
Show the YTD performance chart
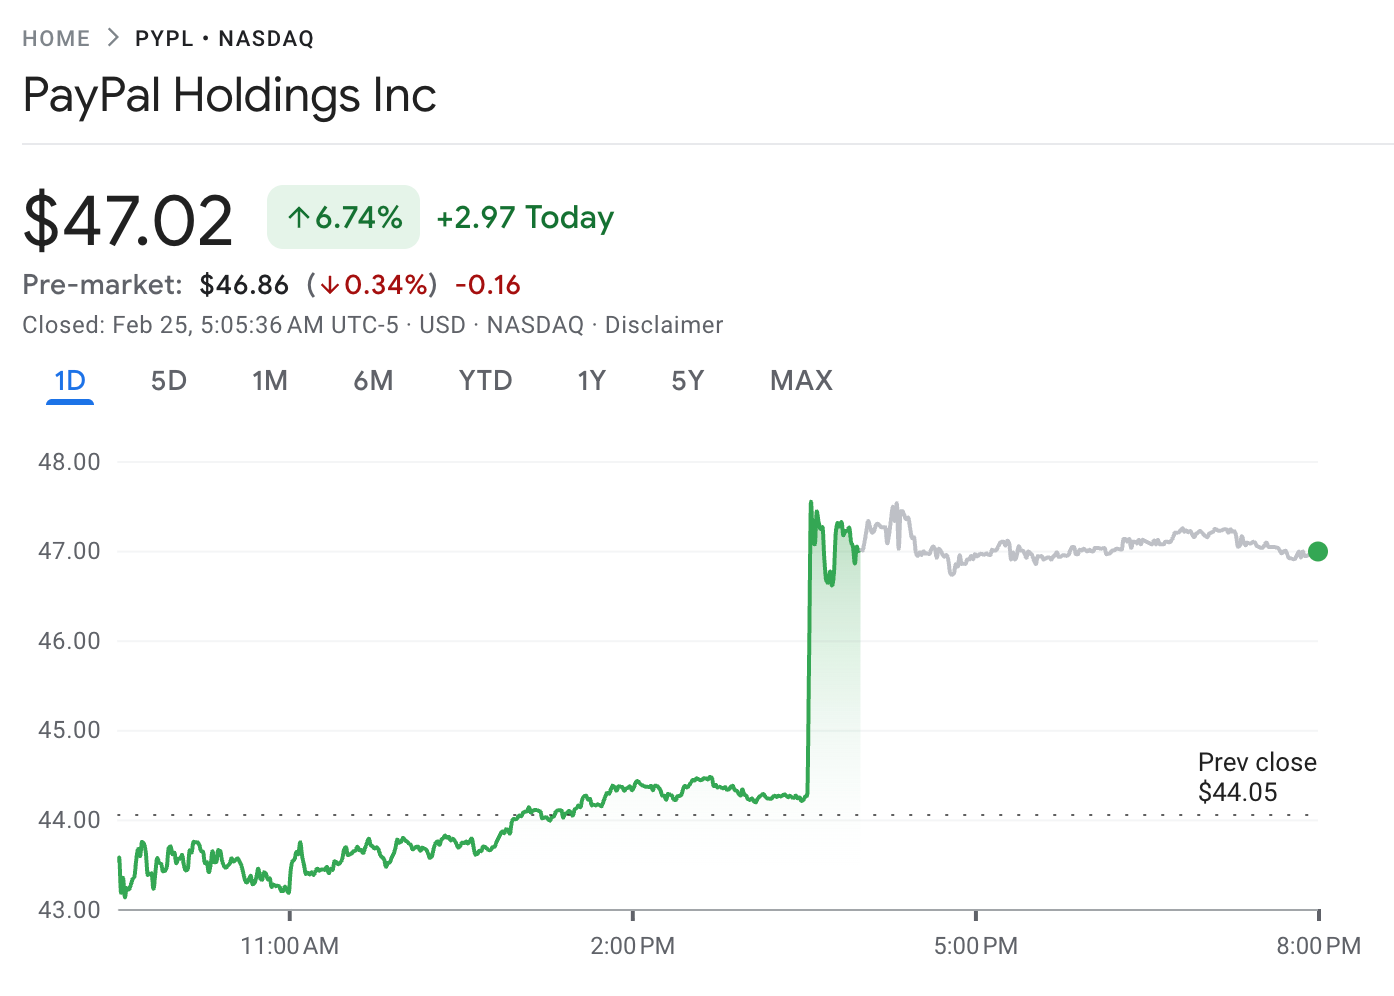tap(485, 381)
